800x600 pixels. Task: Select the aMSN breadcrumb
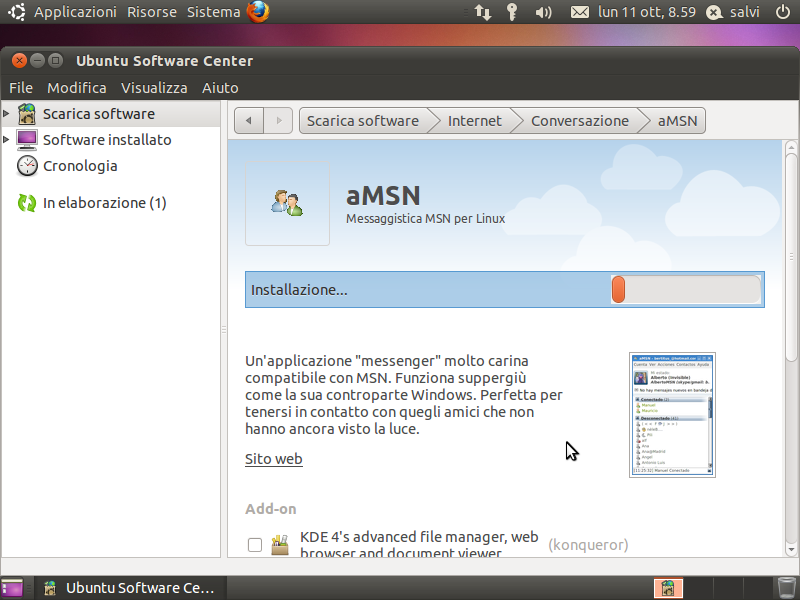[x=678, y=120]
